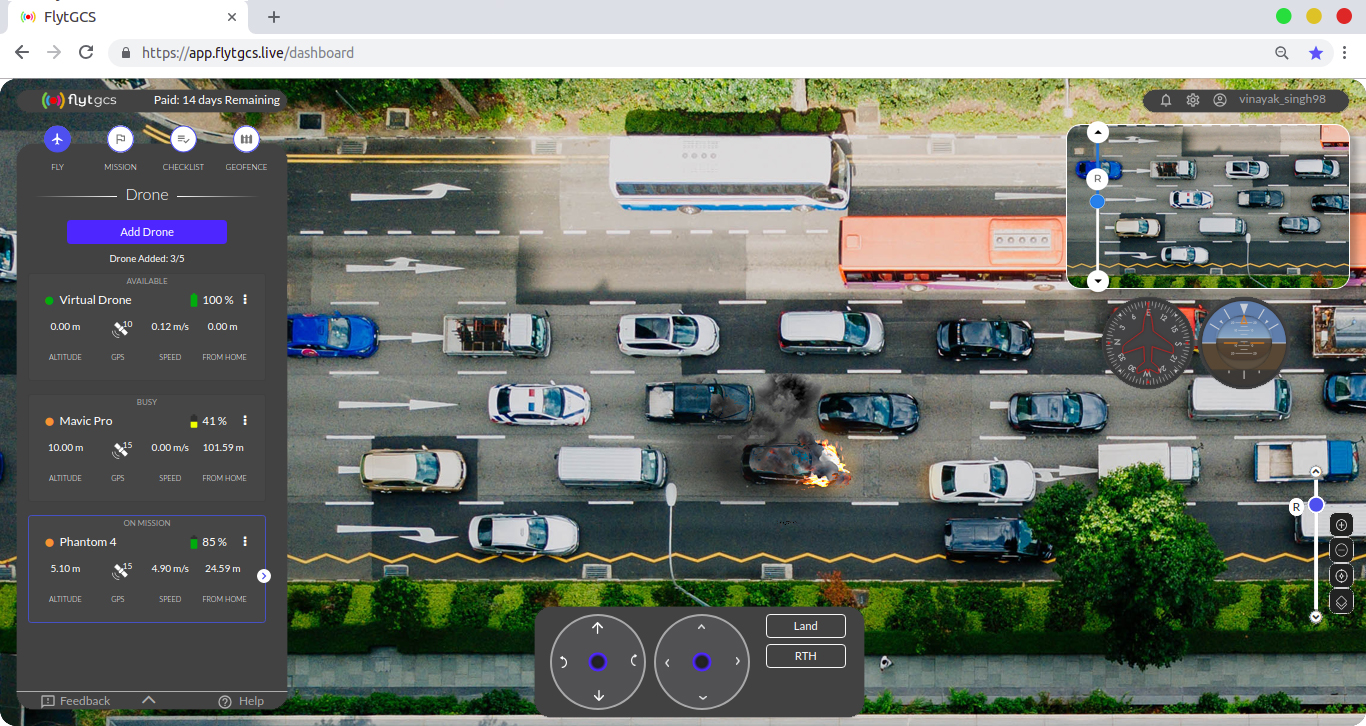The height and width of the screenshot is (726, 1366).
Task: Click the browser reload button
Action: [x=86, y=52]
